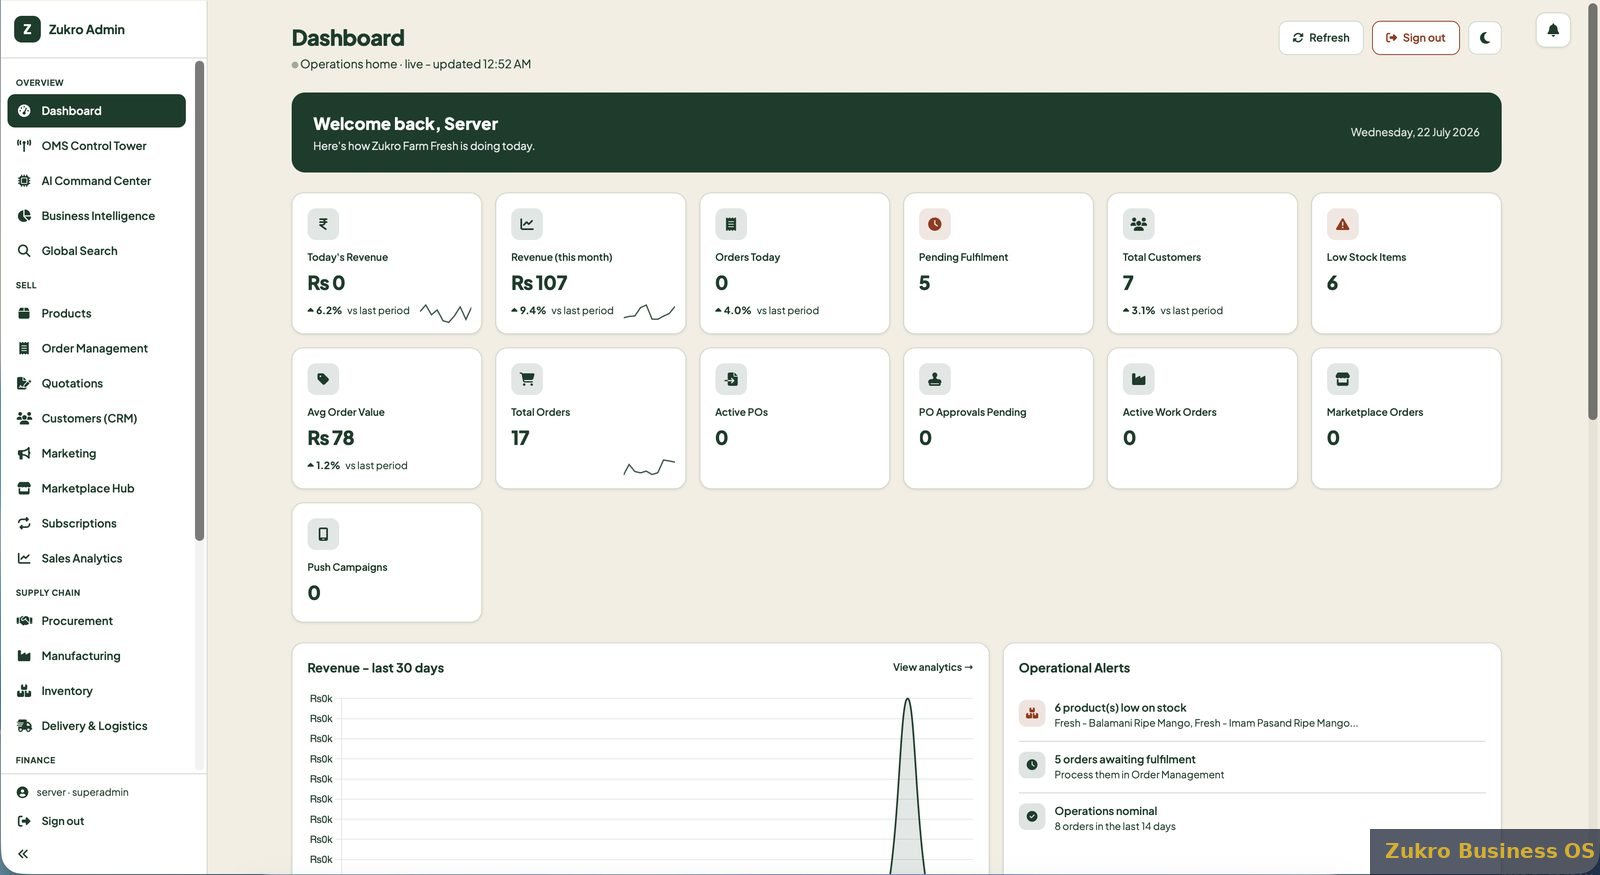Image resolution: width=1600 pixels, height=875 pixels.
Task: Click the Total Orders sparkline
Action: pos(649,467)
